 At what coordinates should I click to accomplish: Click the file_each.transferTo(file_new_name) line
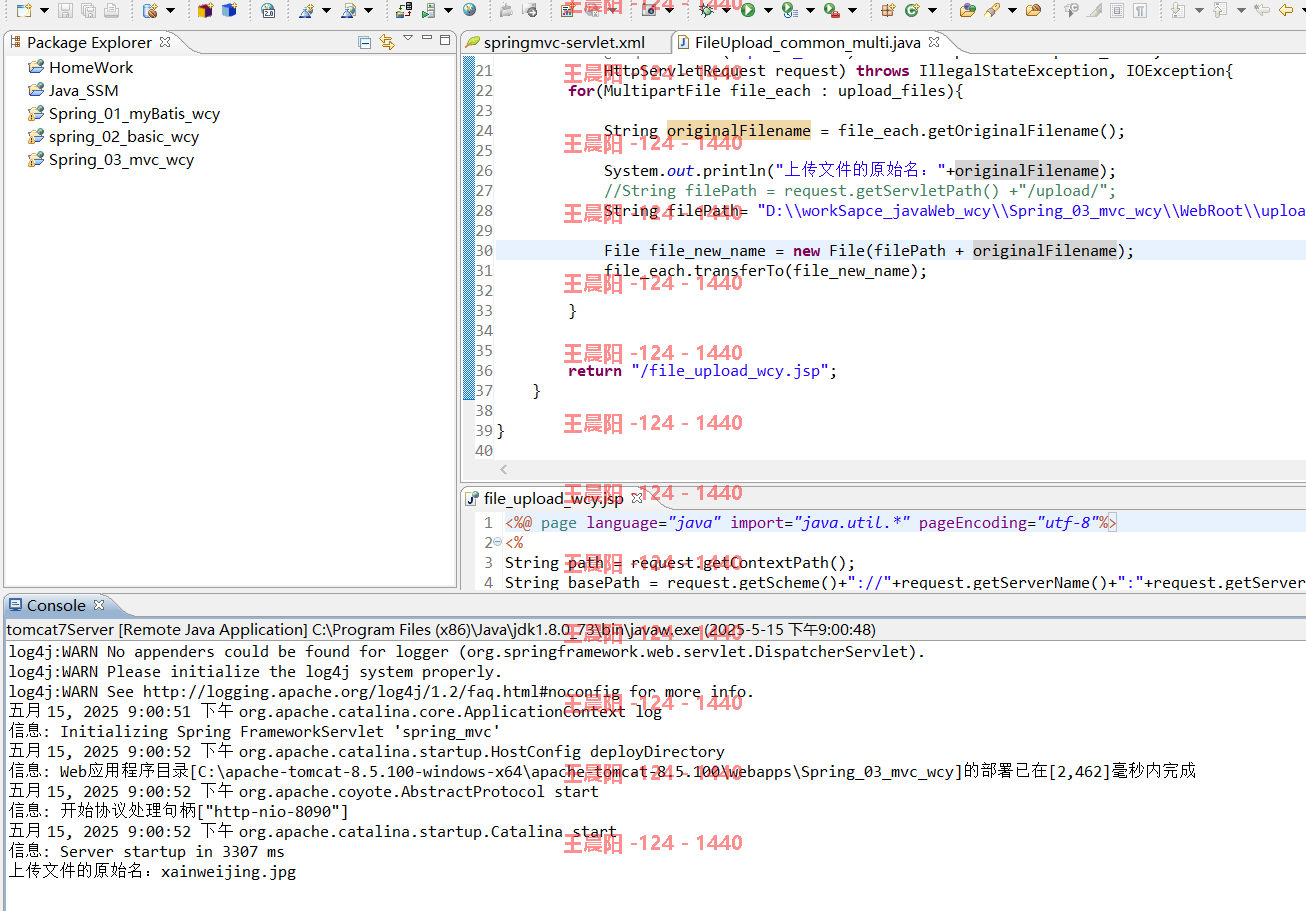click(765, 271)
